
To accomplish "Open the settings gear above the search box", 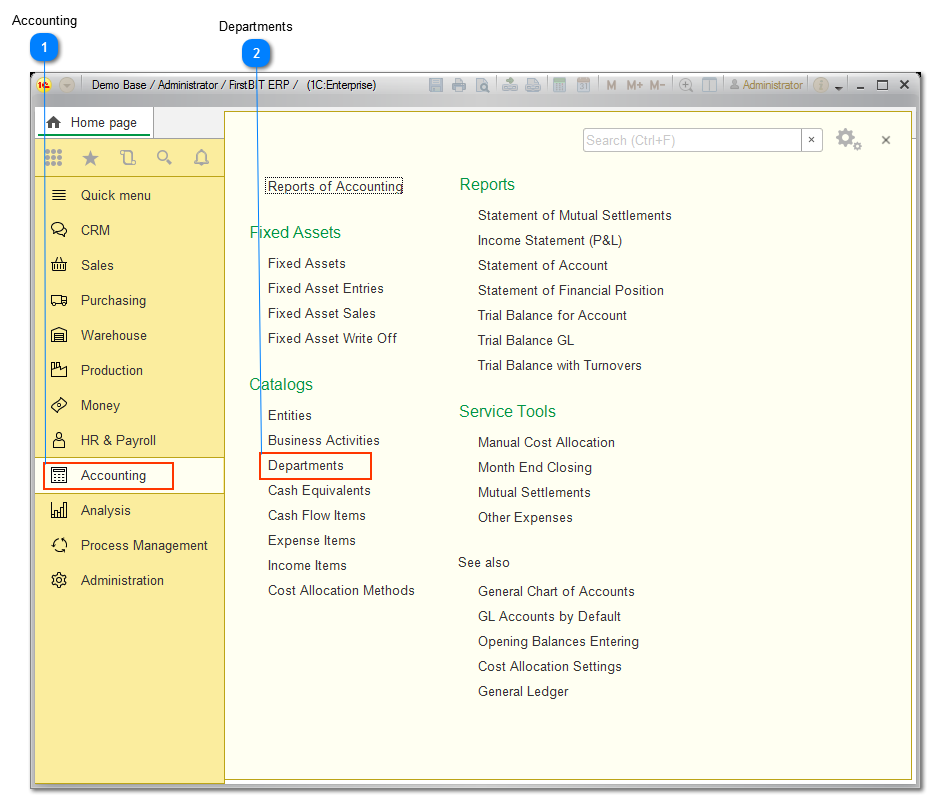I will click(x=847, y=140).
